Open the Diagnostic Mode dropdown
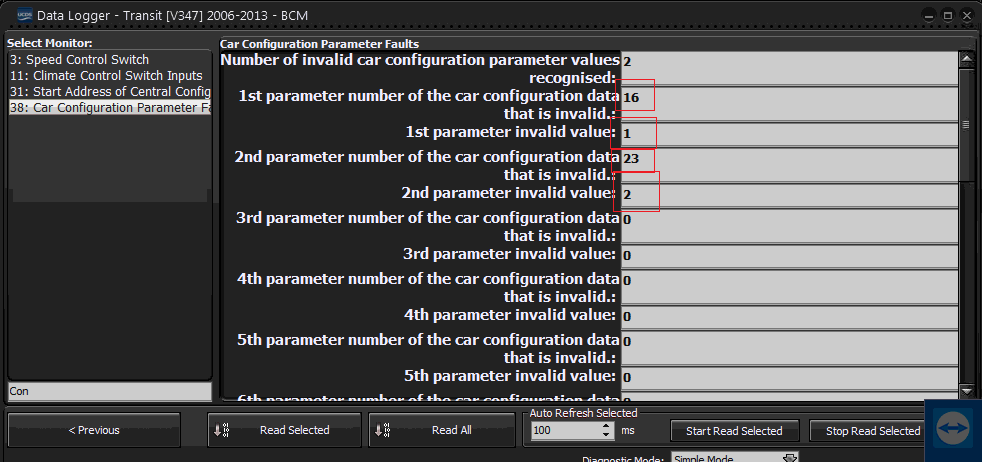Viewport: 982px width, 462px height. [790, 458]
